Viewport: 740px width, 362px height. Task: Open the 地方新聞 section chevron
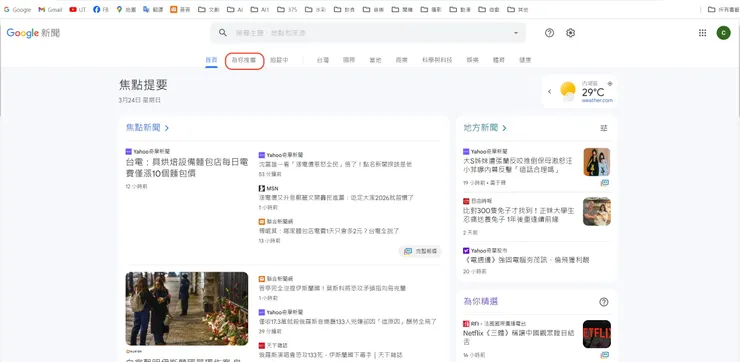tap(505, 128)
